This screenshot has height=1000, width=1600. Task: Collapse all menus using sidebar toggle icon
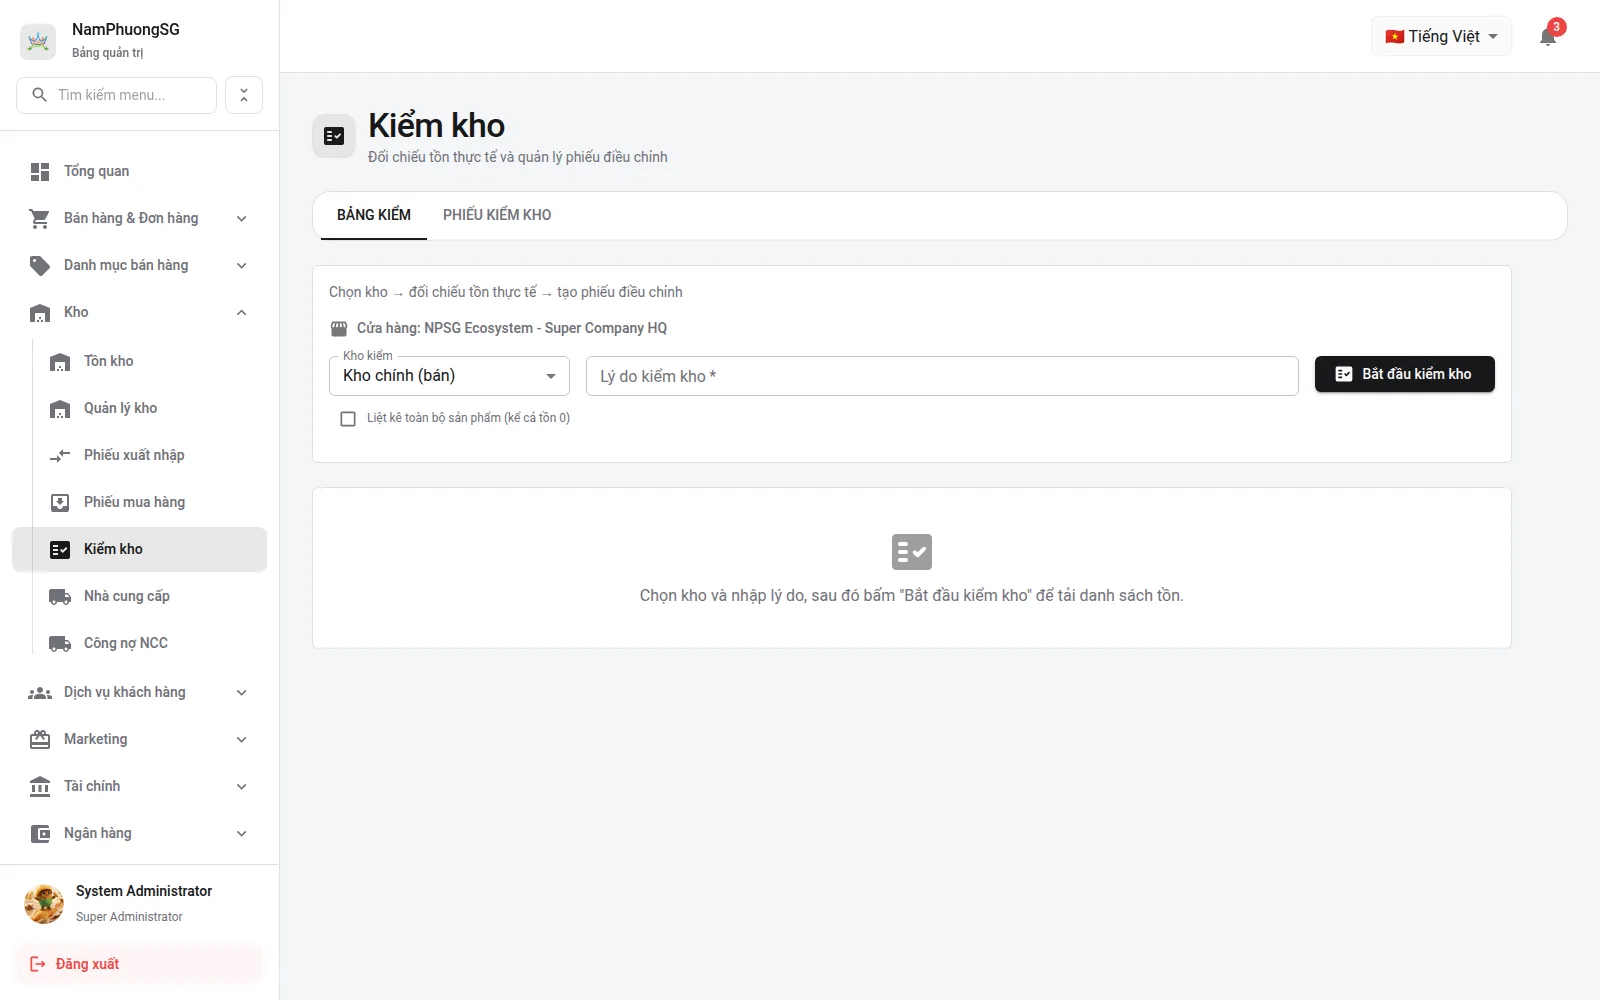point(244,95)
